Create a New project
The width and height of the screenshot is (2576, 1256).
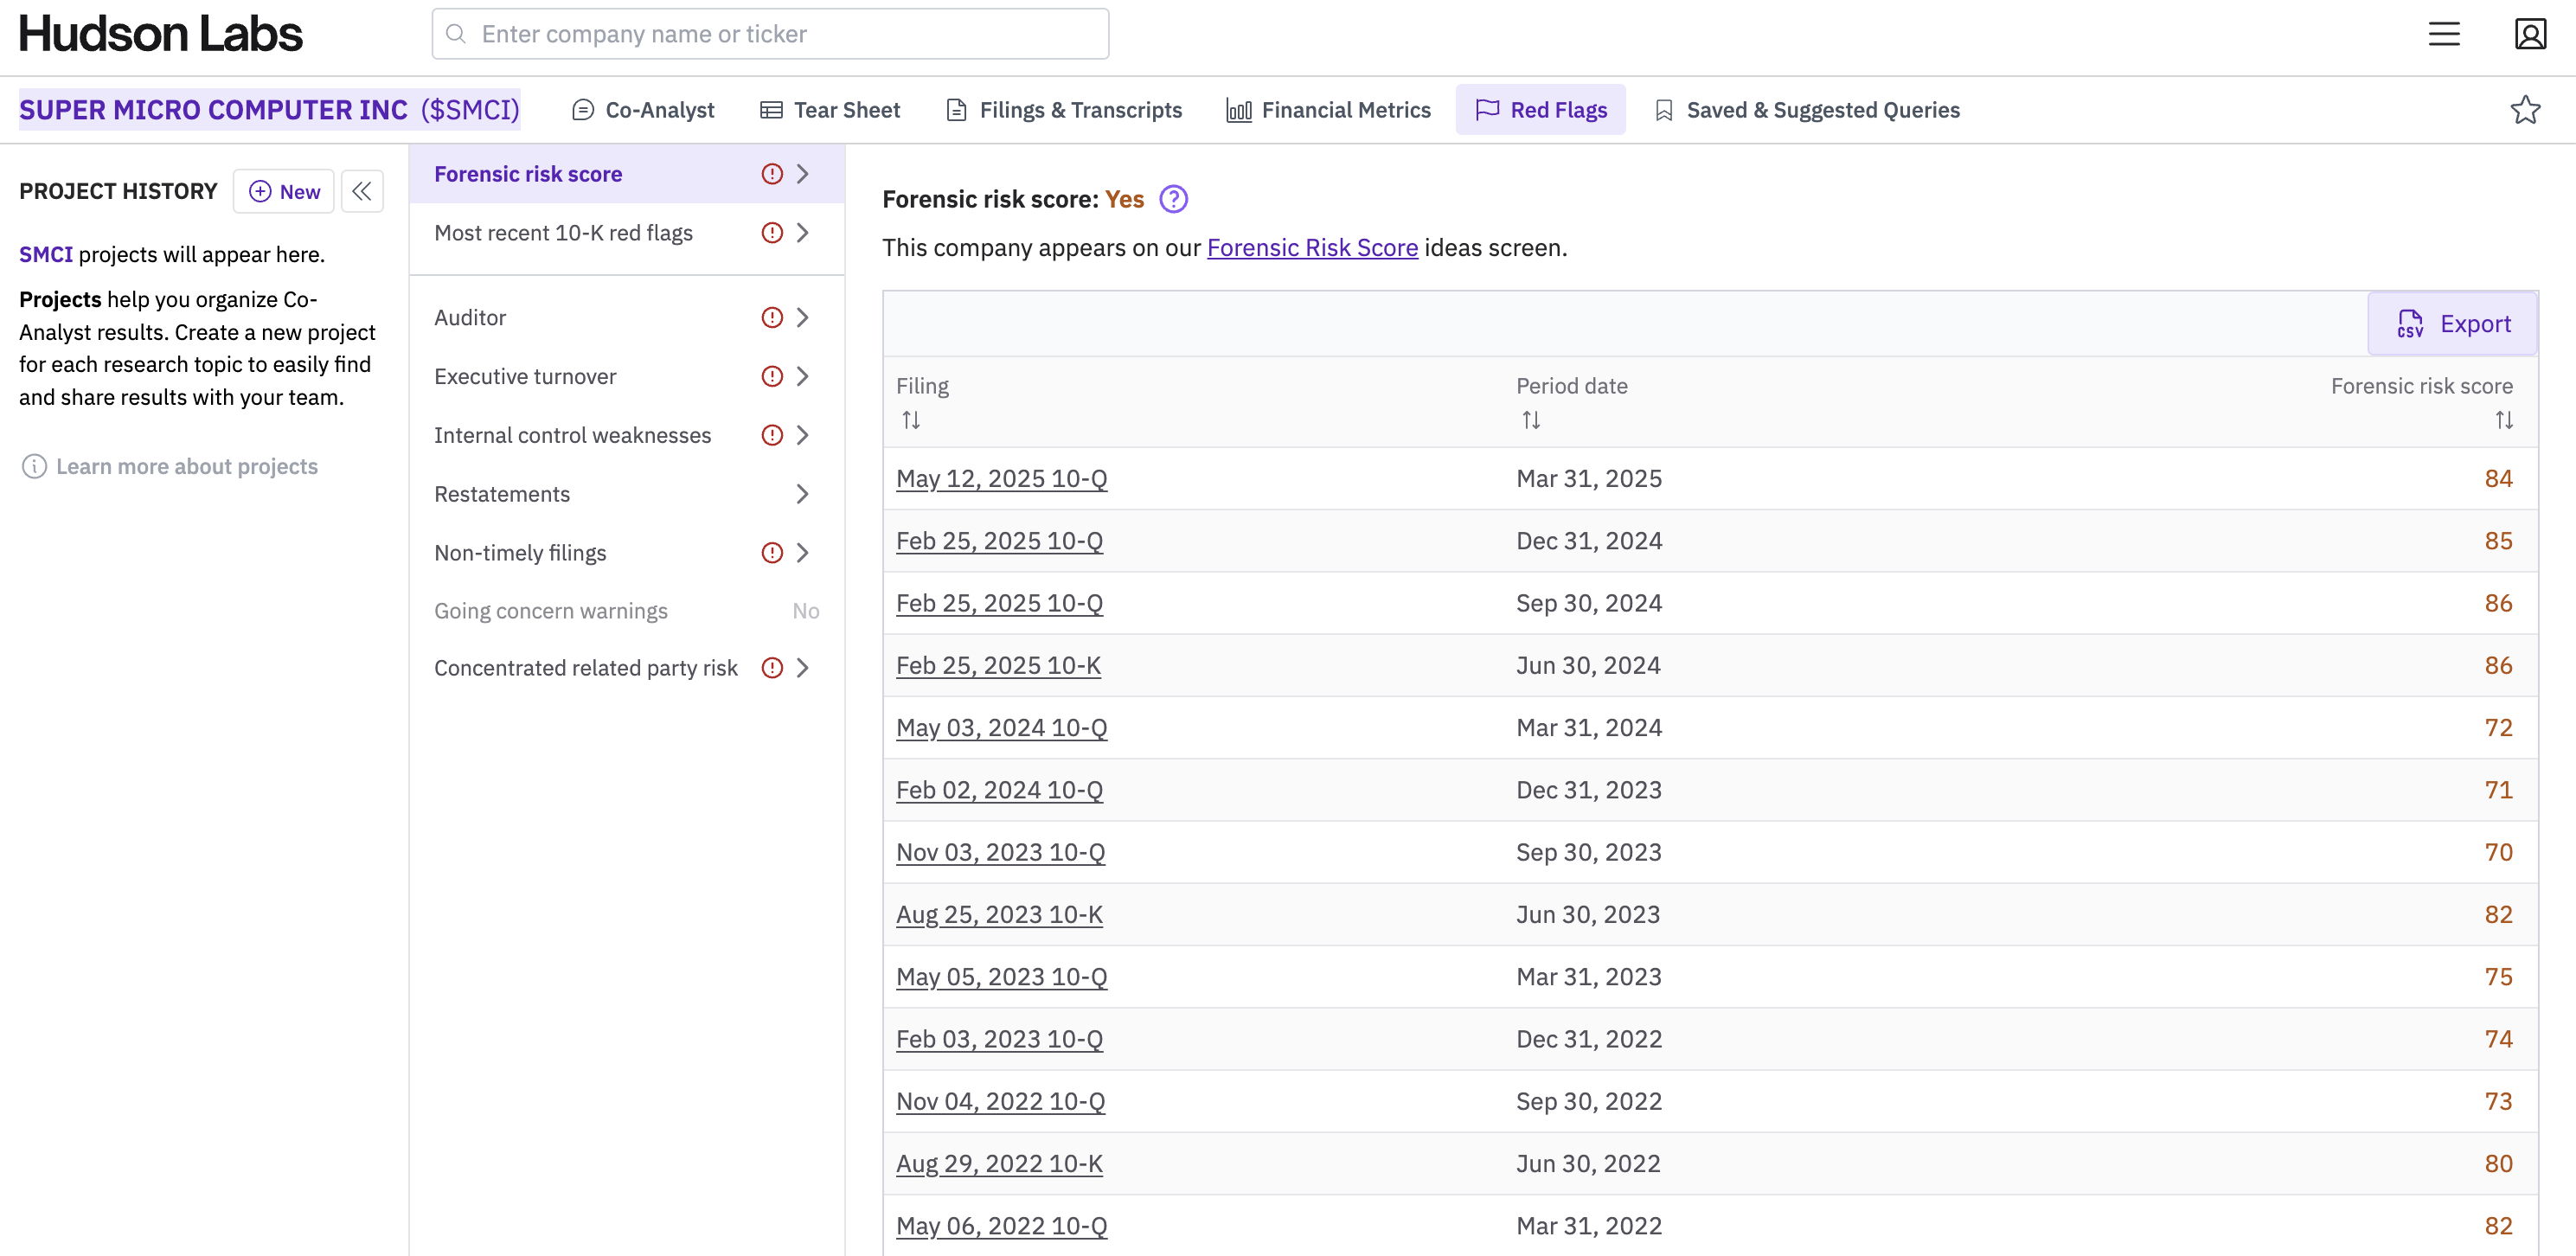(284, 191)
